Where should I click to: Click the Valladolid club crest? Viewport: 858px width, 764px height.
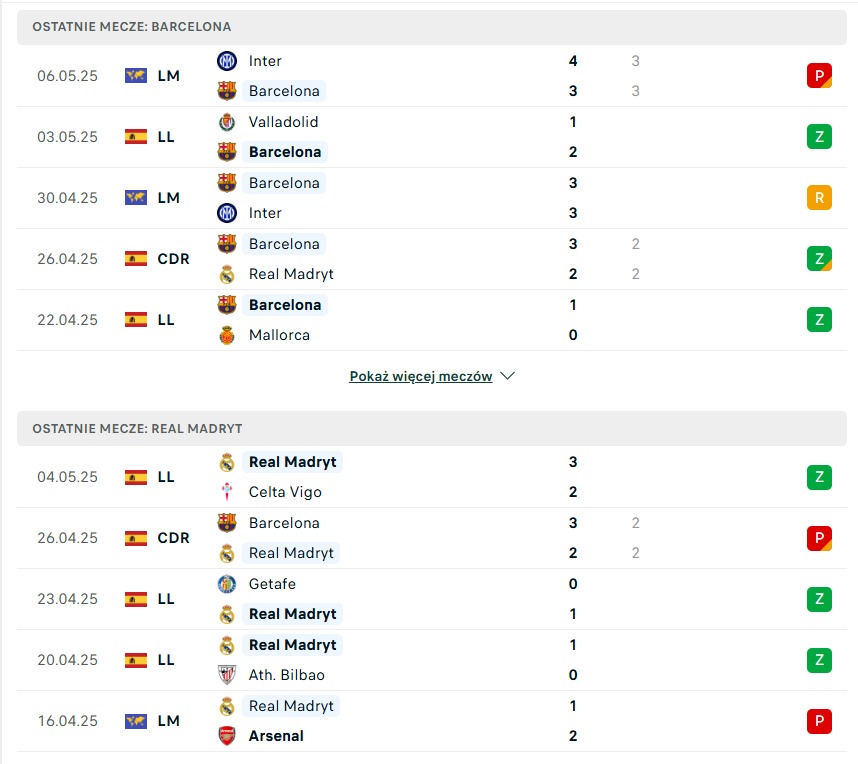227,122
